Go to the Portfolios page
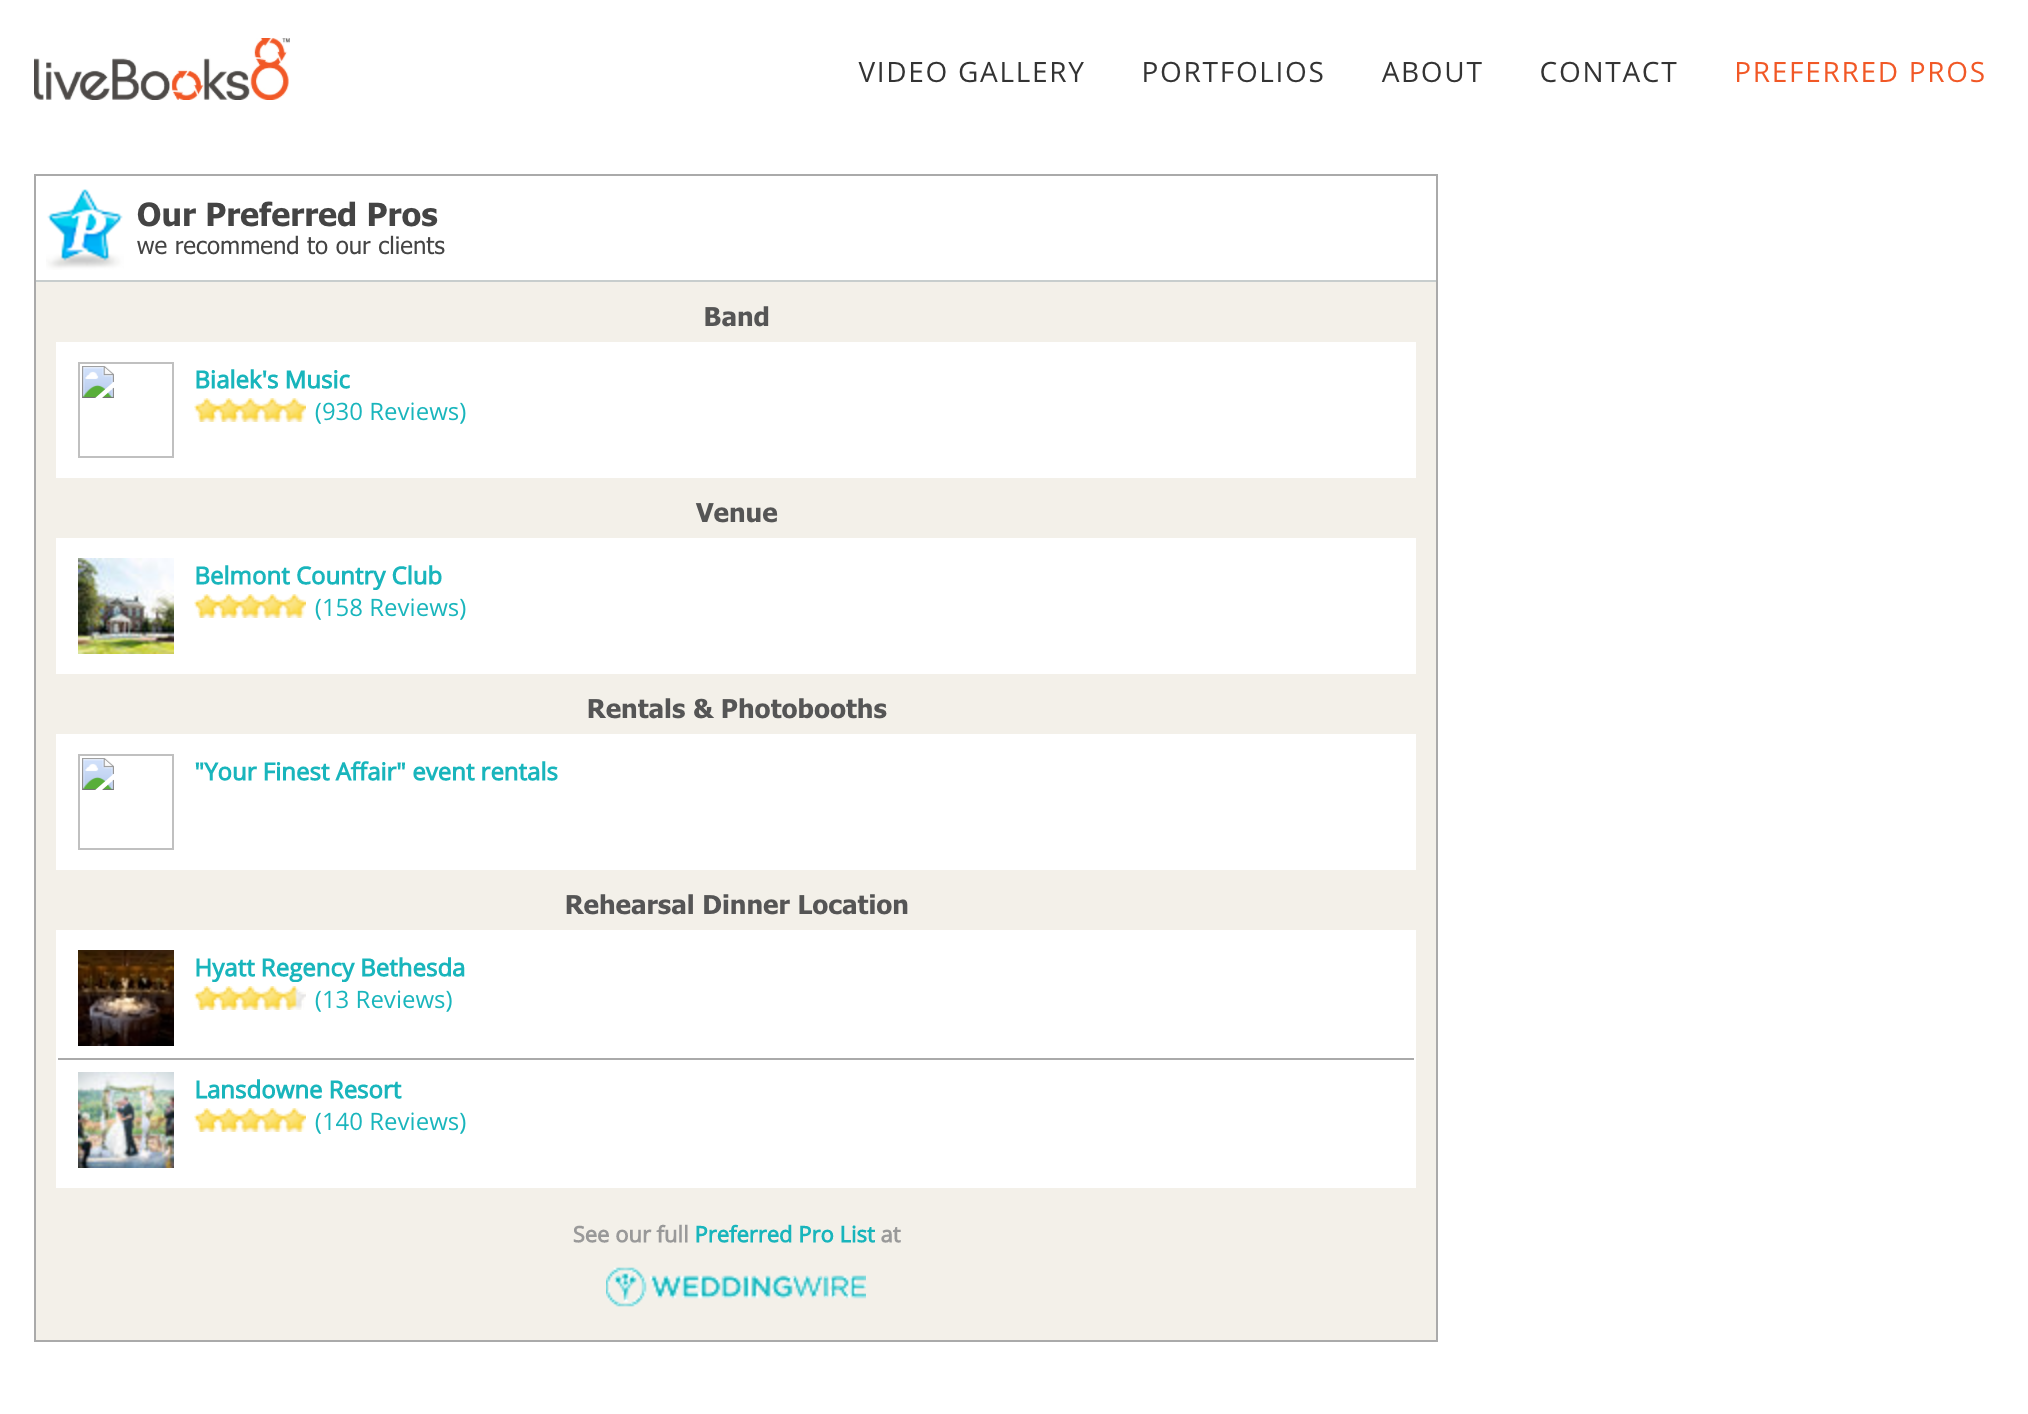The width and height of the screenshot is (2028, 1414). point(1233,72)
